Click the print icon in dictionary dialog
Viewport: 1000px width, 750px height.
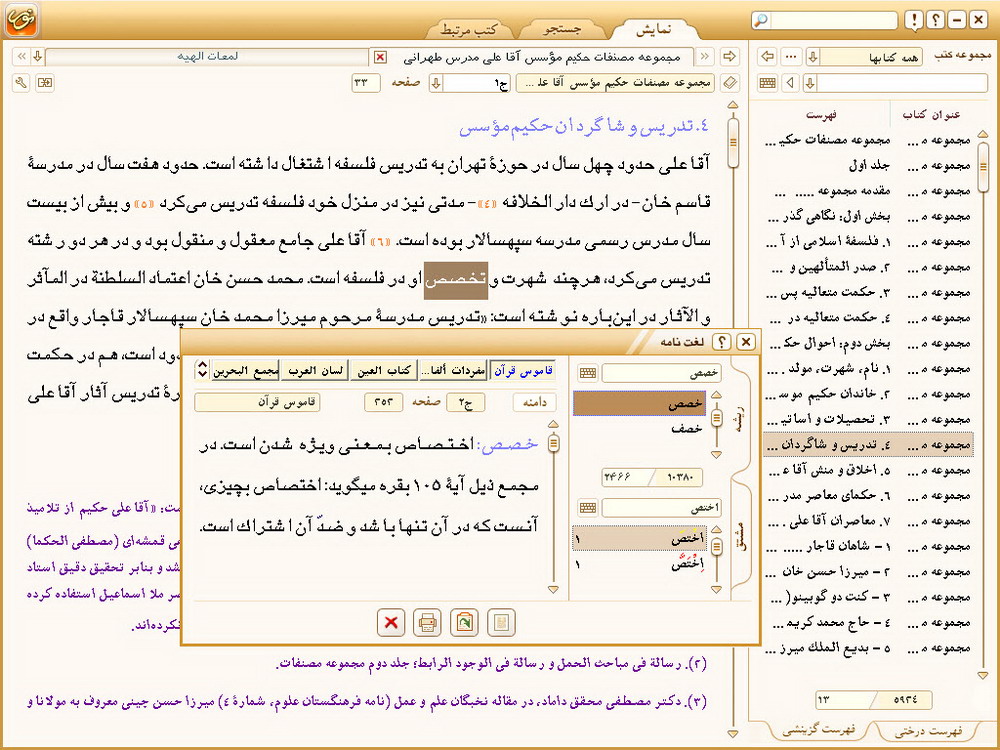click(428, 623)
